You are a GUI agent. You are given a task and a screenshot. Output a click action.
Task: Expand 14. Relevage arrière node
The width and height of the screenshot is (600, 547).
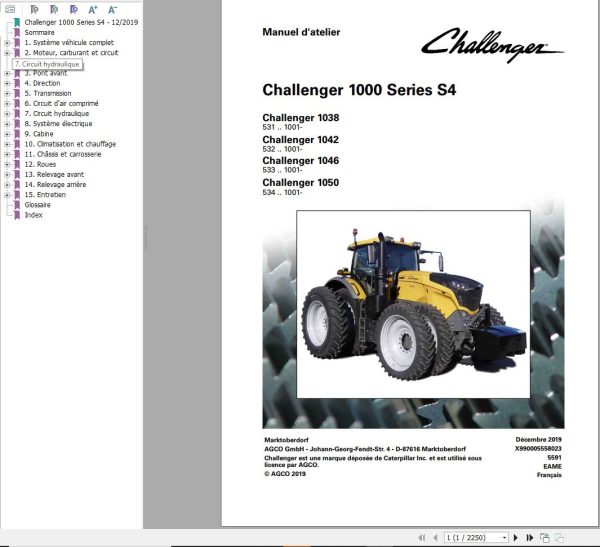(x=7, y=185)
